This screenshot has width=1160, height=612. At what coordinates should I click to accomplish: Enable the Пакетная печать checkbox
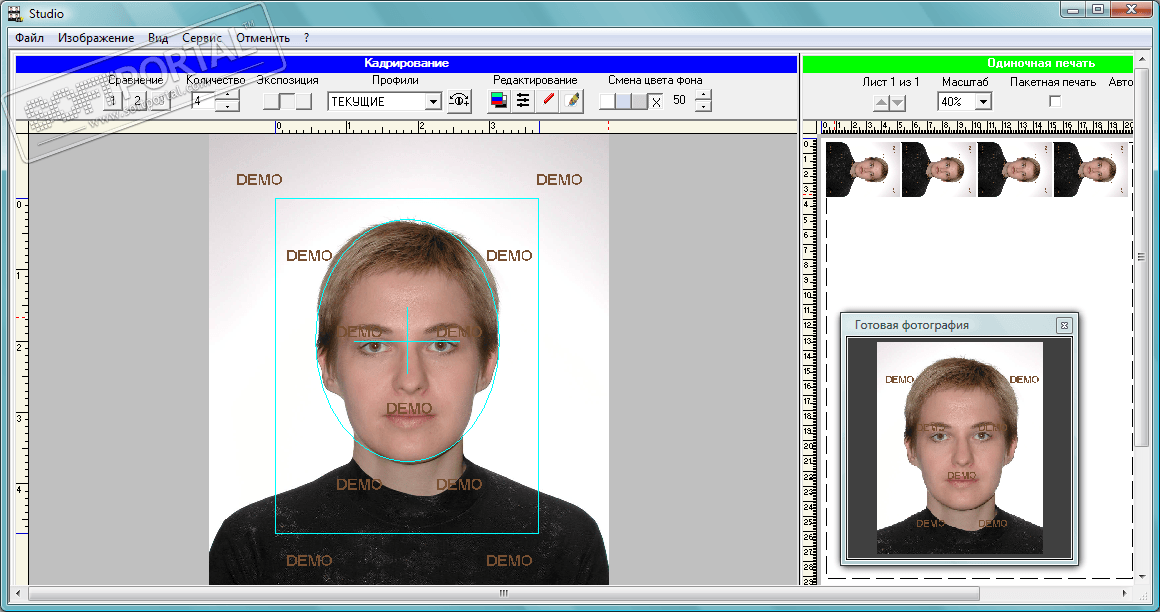click(x=1054, y=101)
